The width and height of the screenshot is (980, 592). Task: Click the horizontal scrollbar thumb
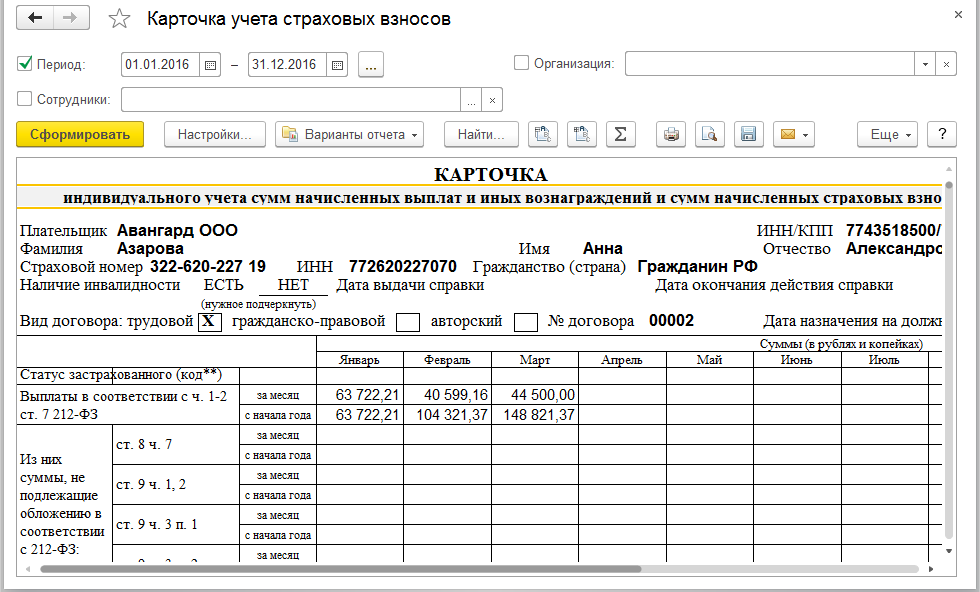tap(341, 569)
